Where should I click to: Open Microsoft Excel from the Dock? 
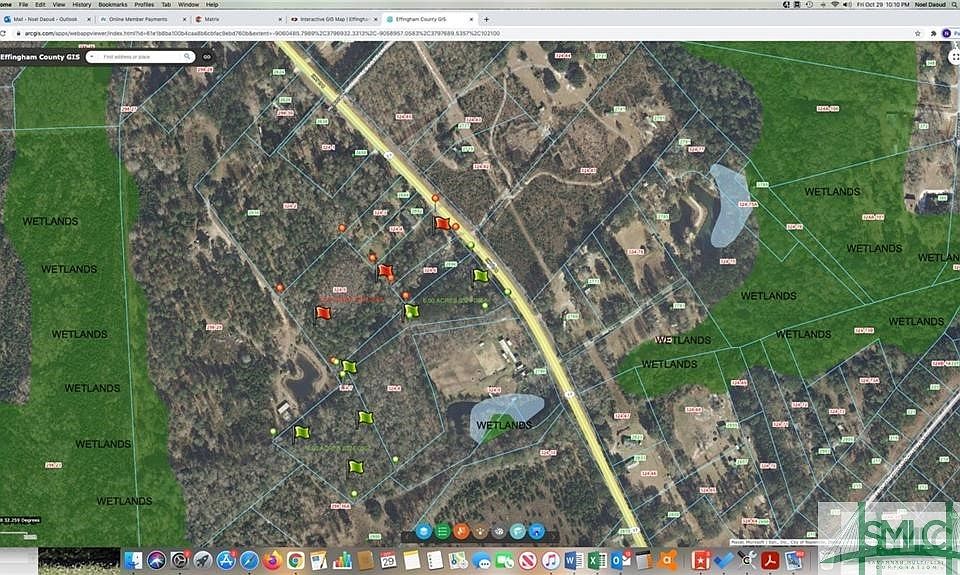598,560
